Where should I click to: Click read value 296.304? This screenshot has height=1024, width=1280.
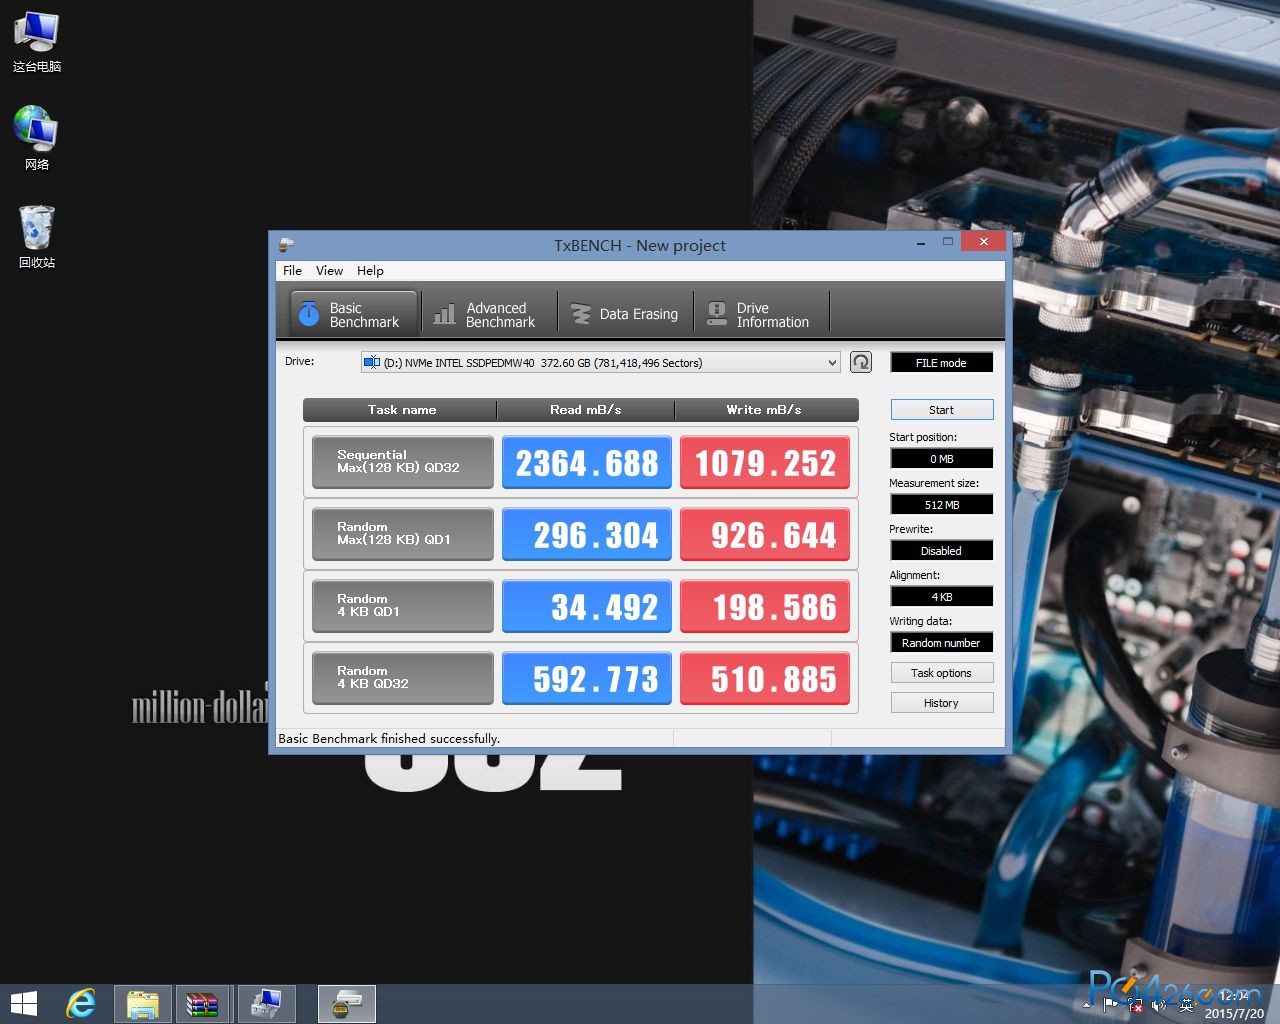586,533
